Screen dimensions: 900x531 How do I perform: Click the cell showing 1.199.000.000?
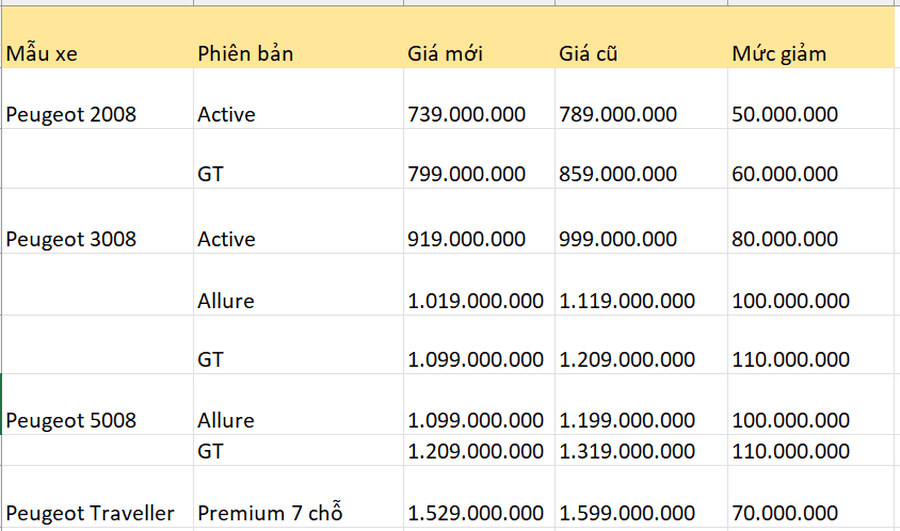click(x=627, y=420)
